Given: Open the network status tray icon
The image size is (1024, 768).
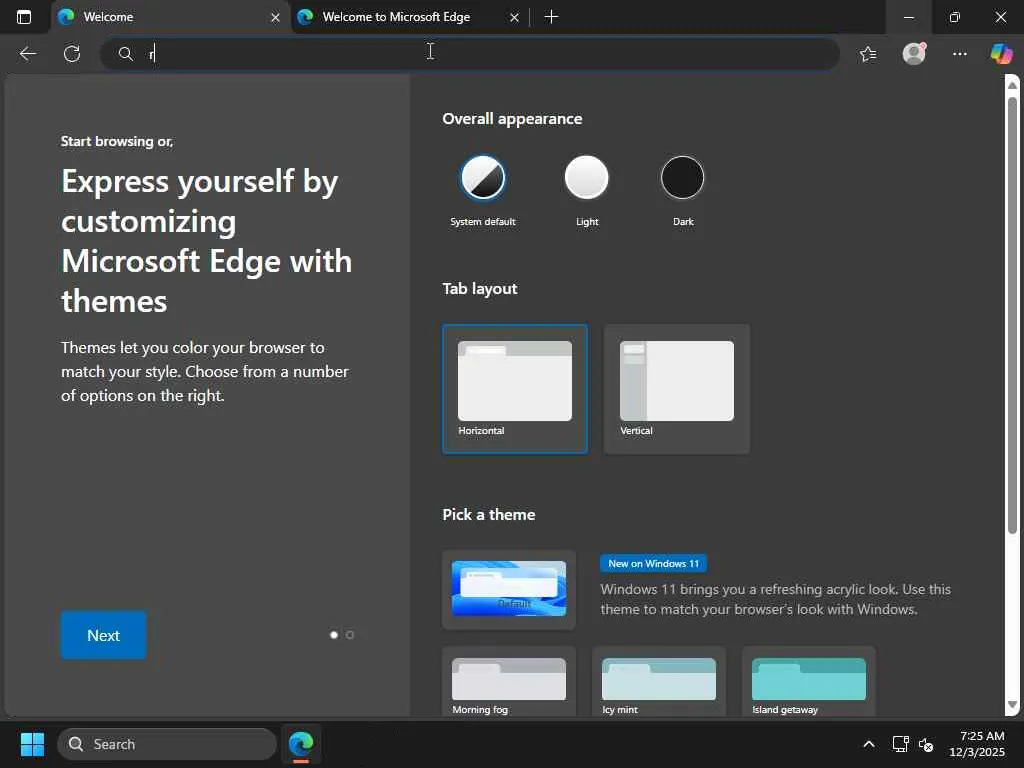Looking at the screenshot, I should pyautogui.click(x=901, y=744).
